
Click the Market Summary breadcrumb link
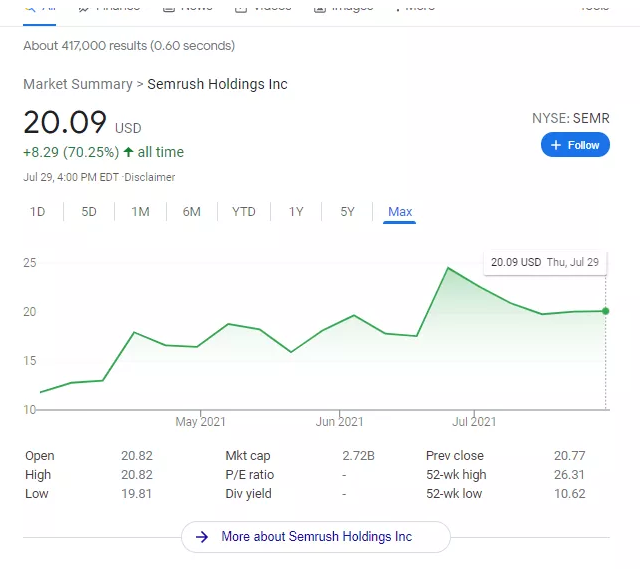point(78,84)
